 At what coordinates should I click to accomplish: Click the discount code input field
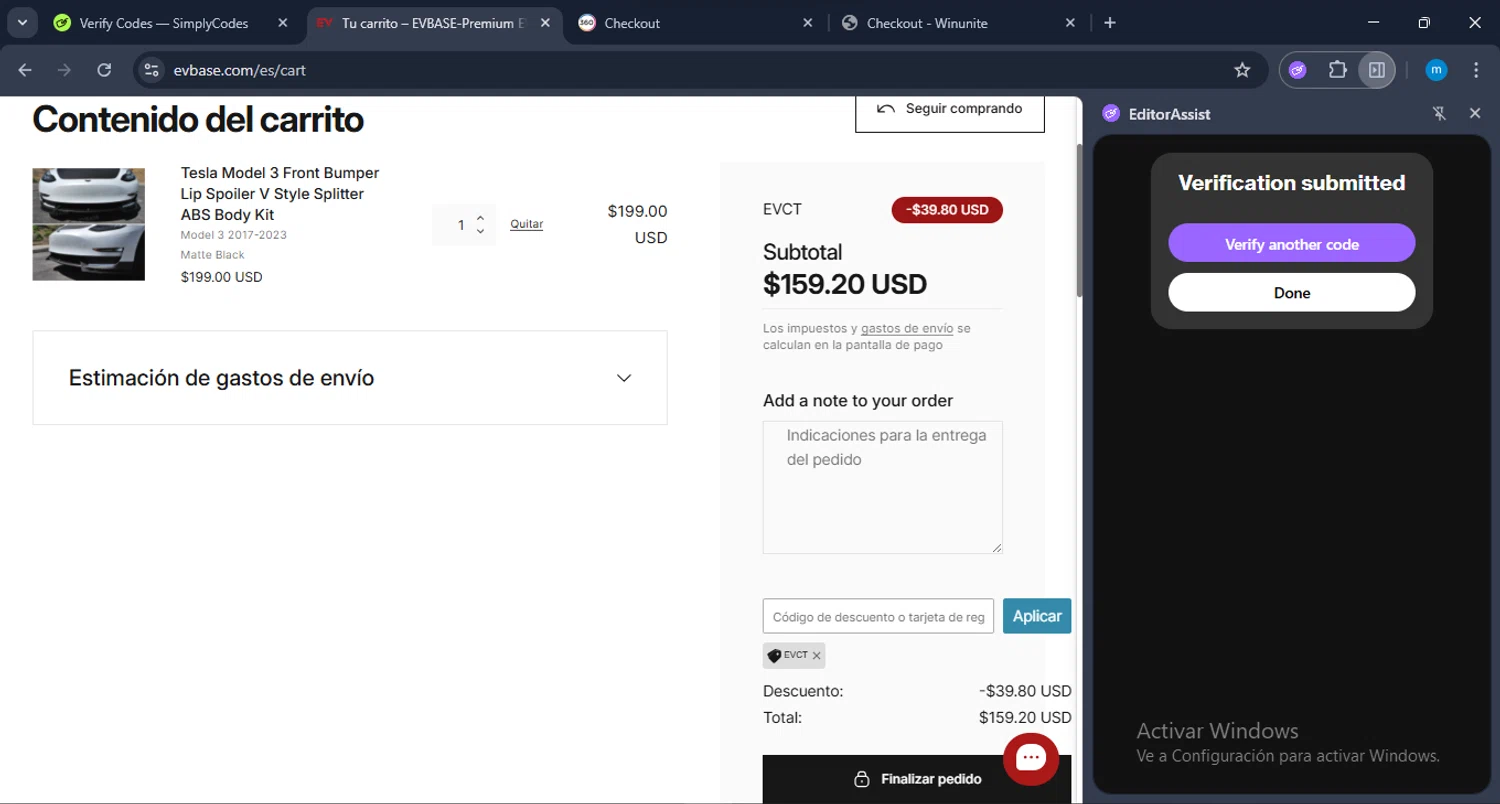click(x=878, y=616)
